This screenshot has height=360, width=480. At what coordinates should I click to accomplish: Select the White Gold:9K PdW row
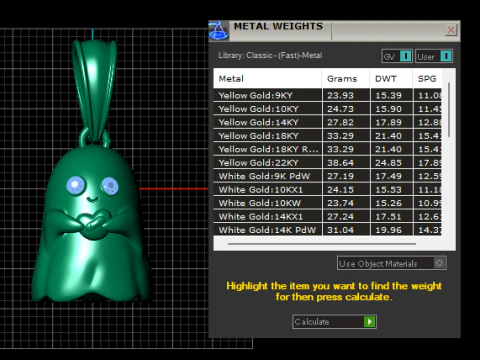point(327,176)
